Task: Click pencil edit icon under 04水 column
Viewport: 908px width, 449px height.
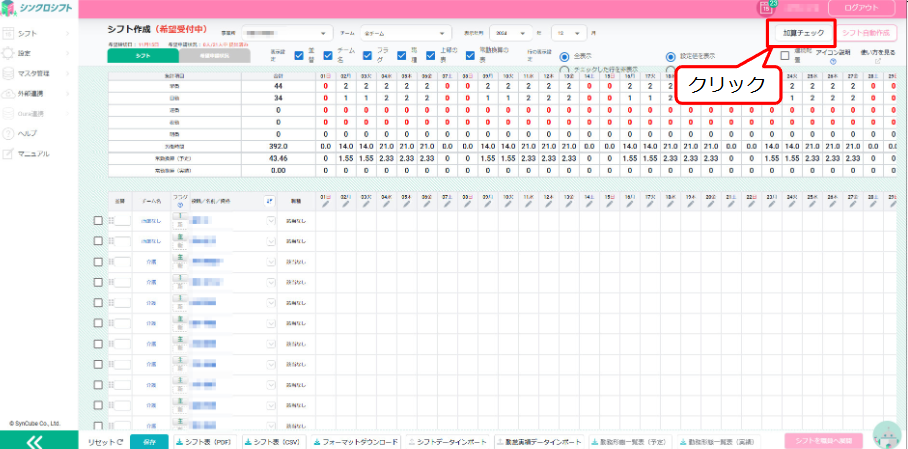Action: coord(386,204)
